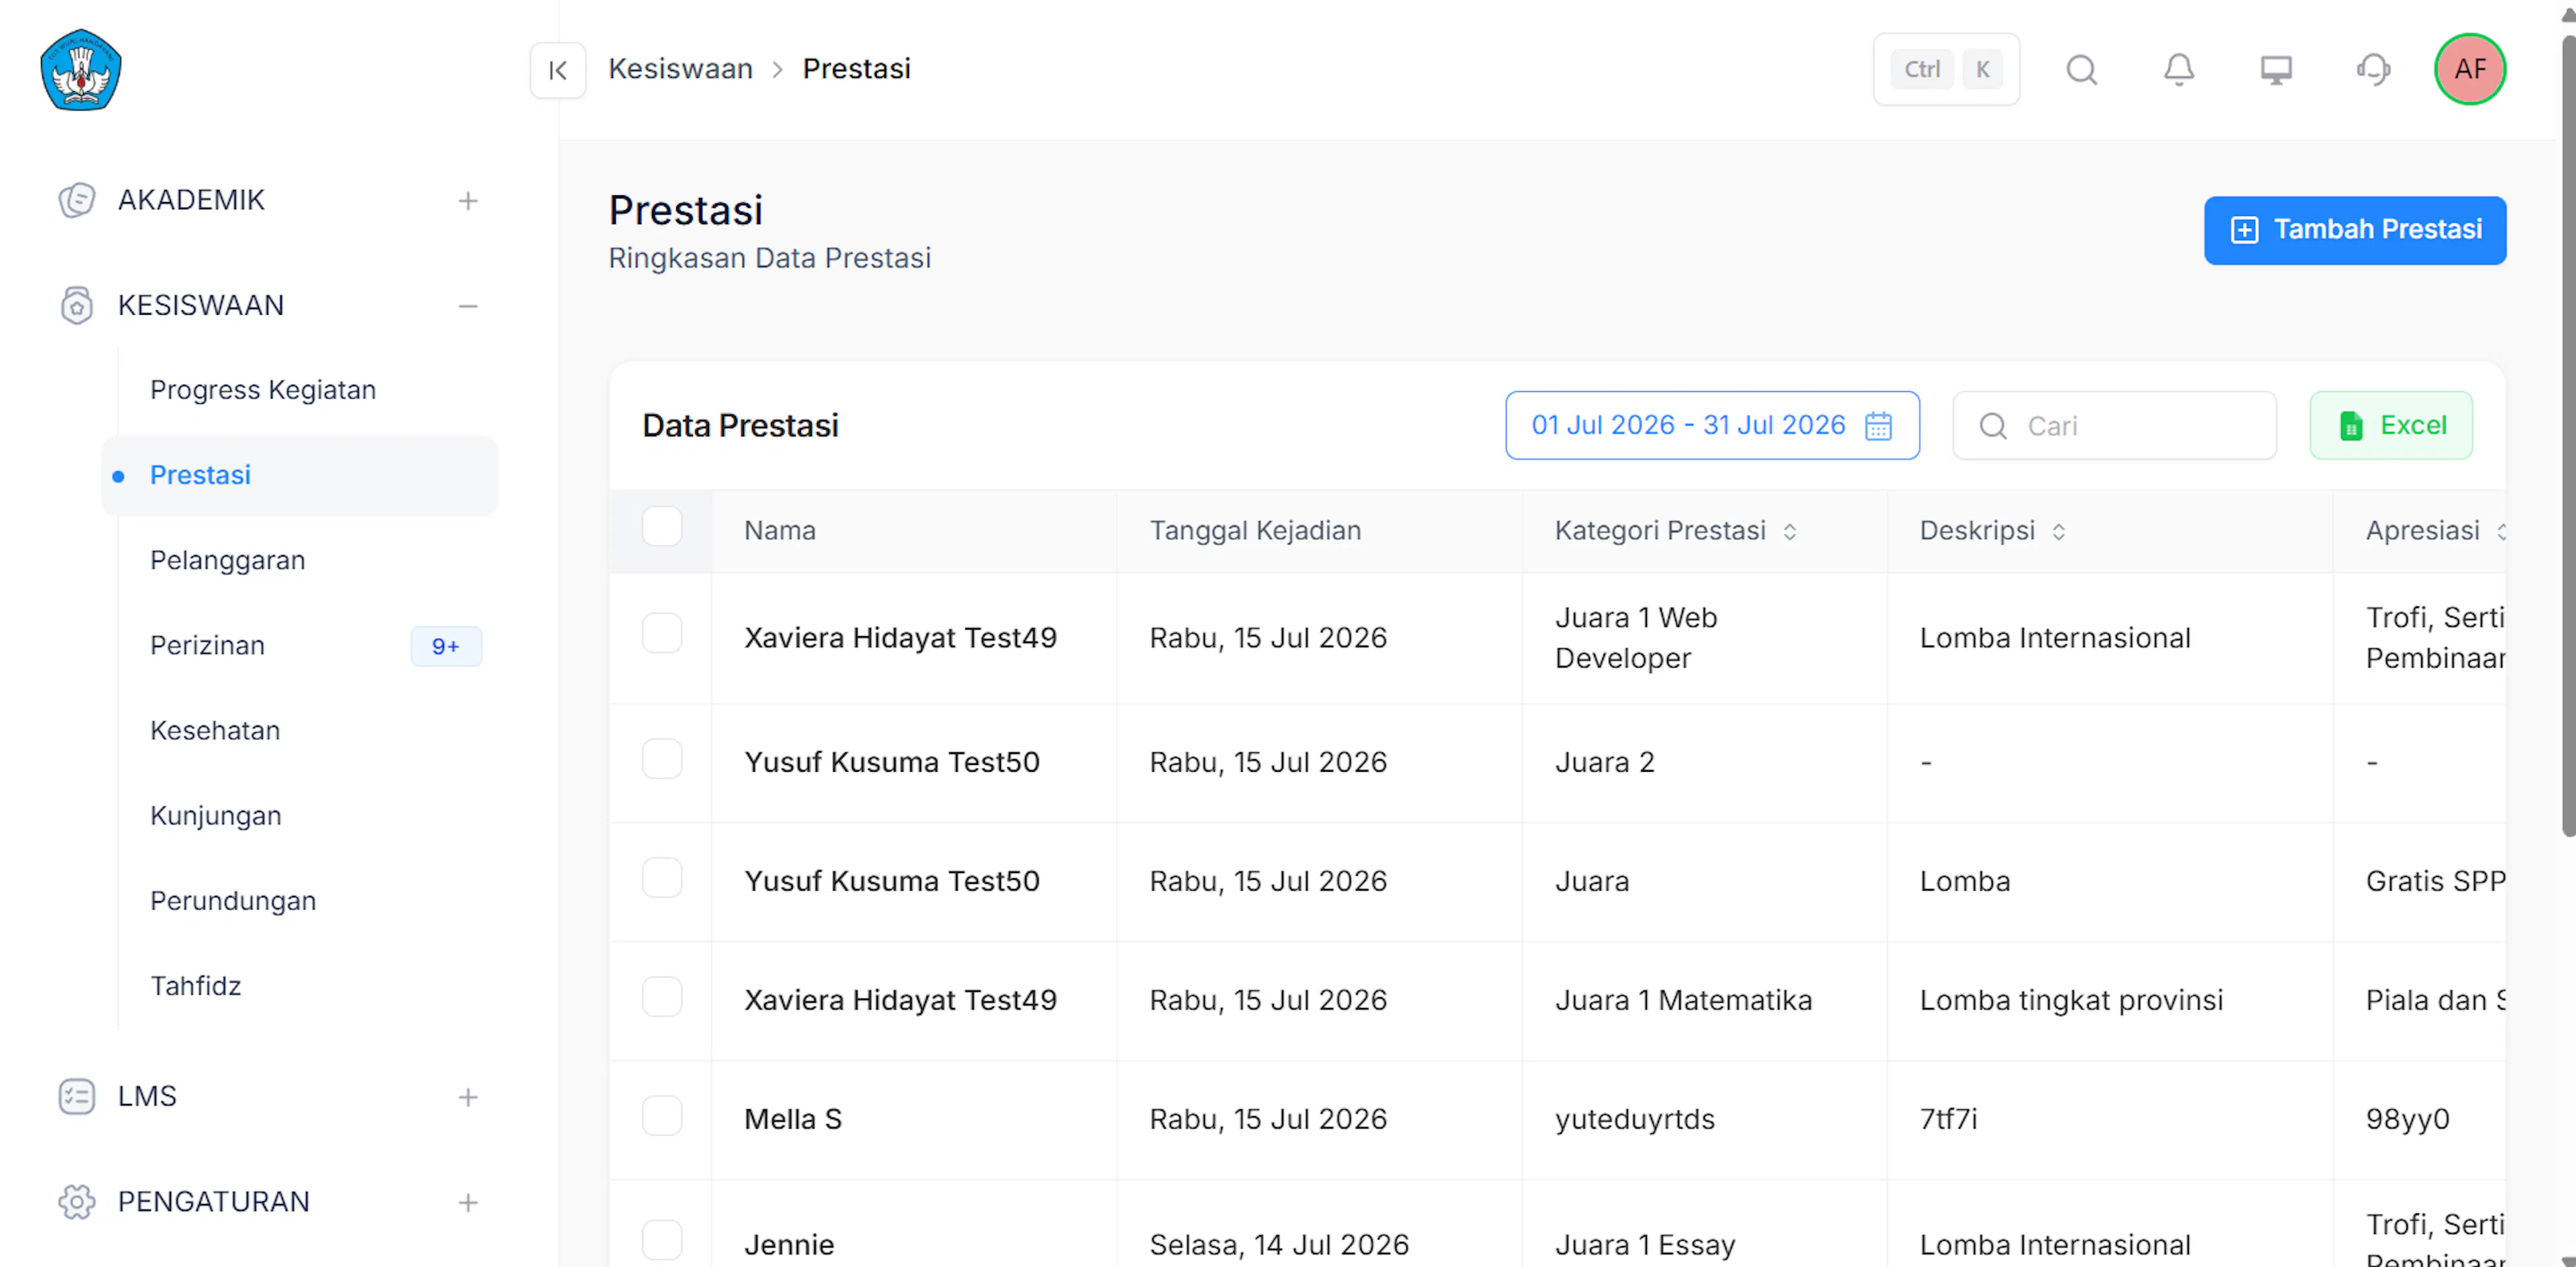This screenshot has width=2576, height=1267.
Task: Check the Juara 2 row checkbox
Action: click(x=662, y=759)
